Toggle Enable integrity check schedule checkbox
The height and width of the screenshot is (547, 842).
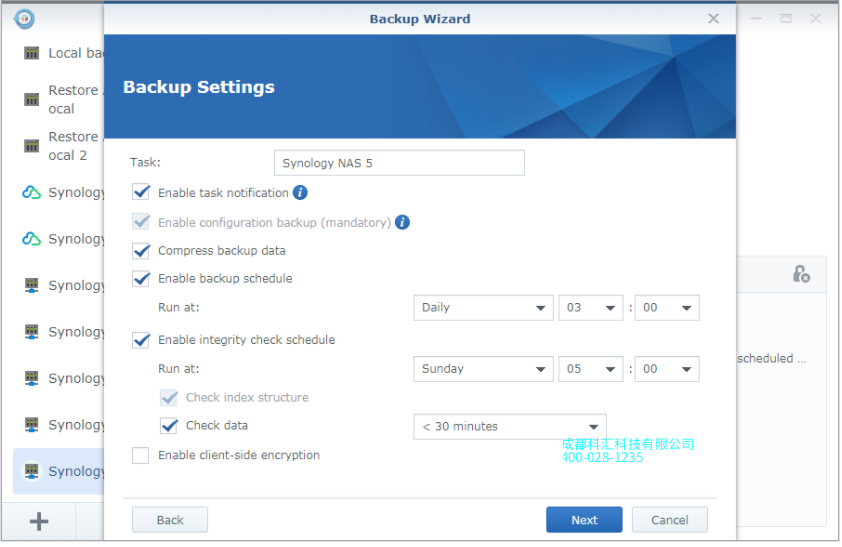141,340
